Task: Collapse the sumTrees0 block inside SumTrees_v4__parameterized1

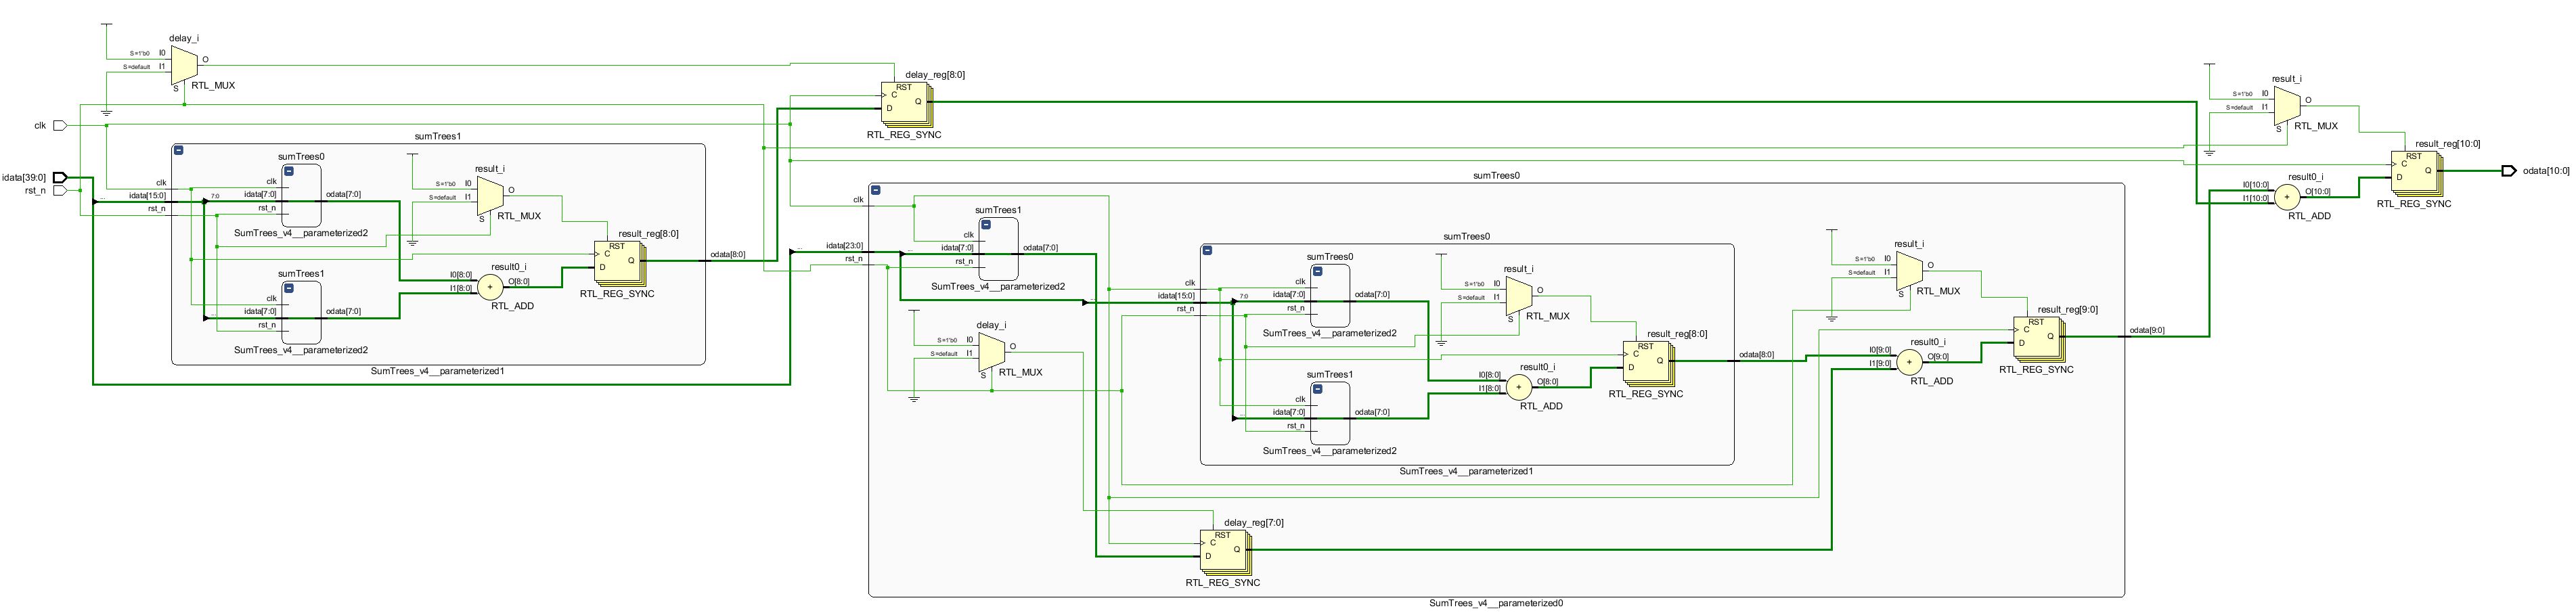Action: (1317, 270)
